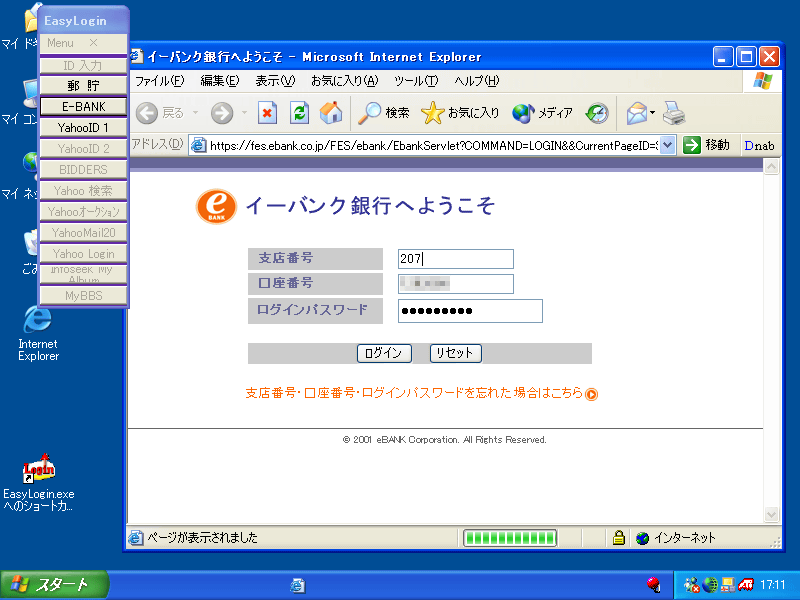Open the ファイル(F) menu
The width and height of the screenshot is (800, 600).
click(159, 81)
